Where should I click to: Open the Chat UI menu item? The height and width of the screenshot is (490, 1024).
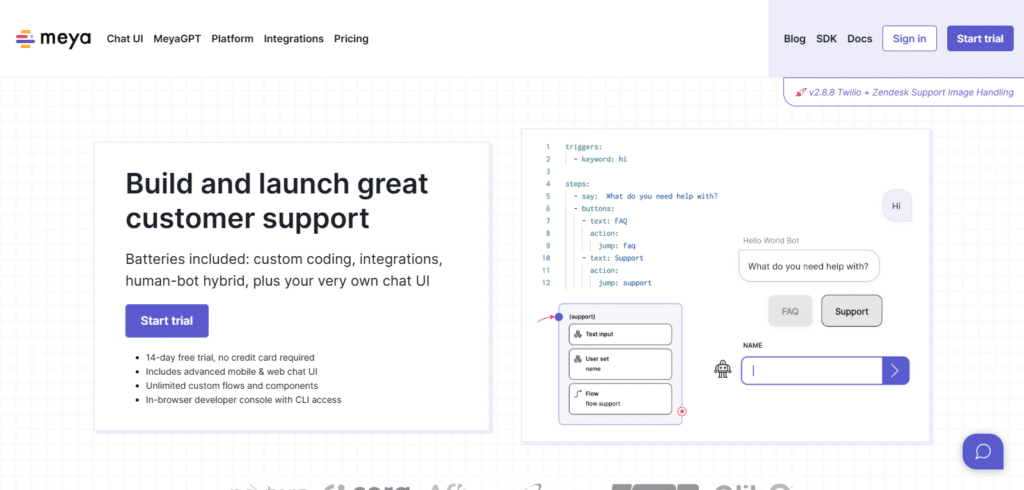(x=125, y=39)
